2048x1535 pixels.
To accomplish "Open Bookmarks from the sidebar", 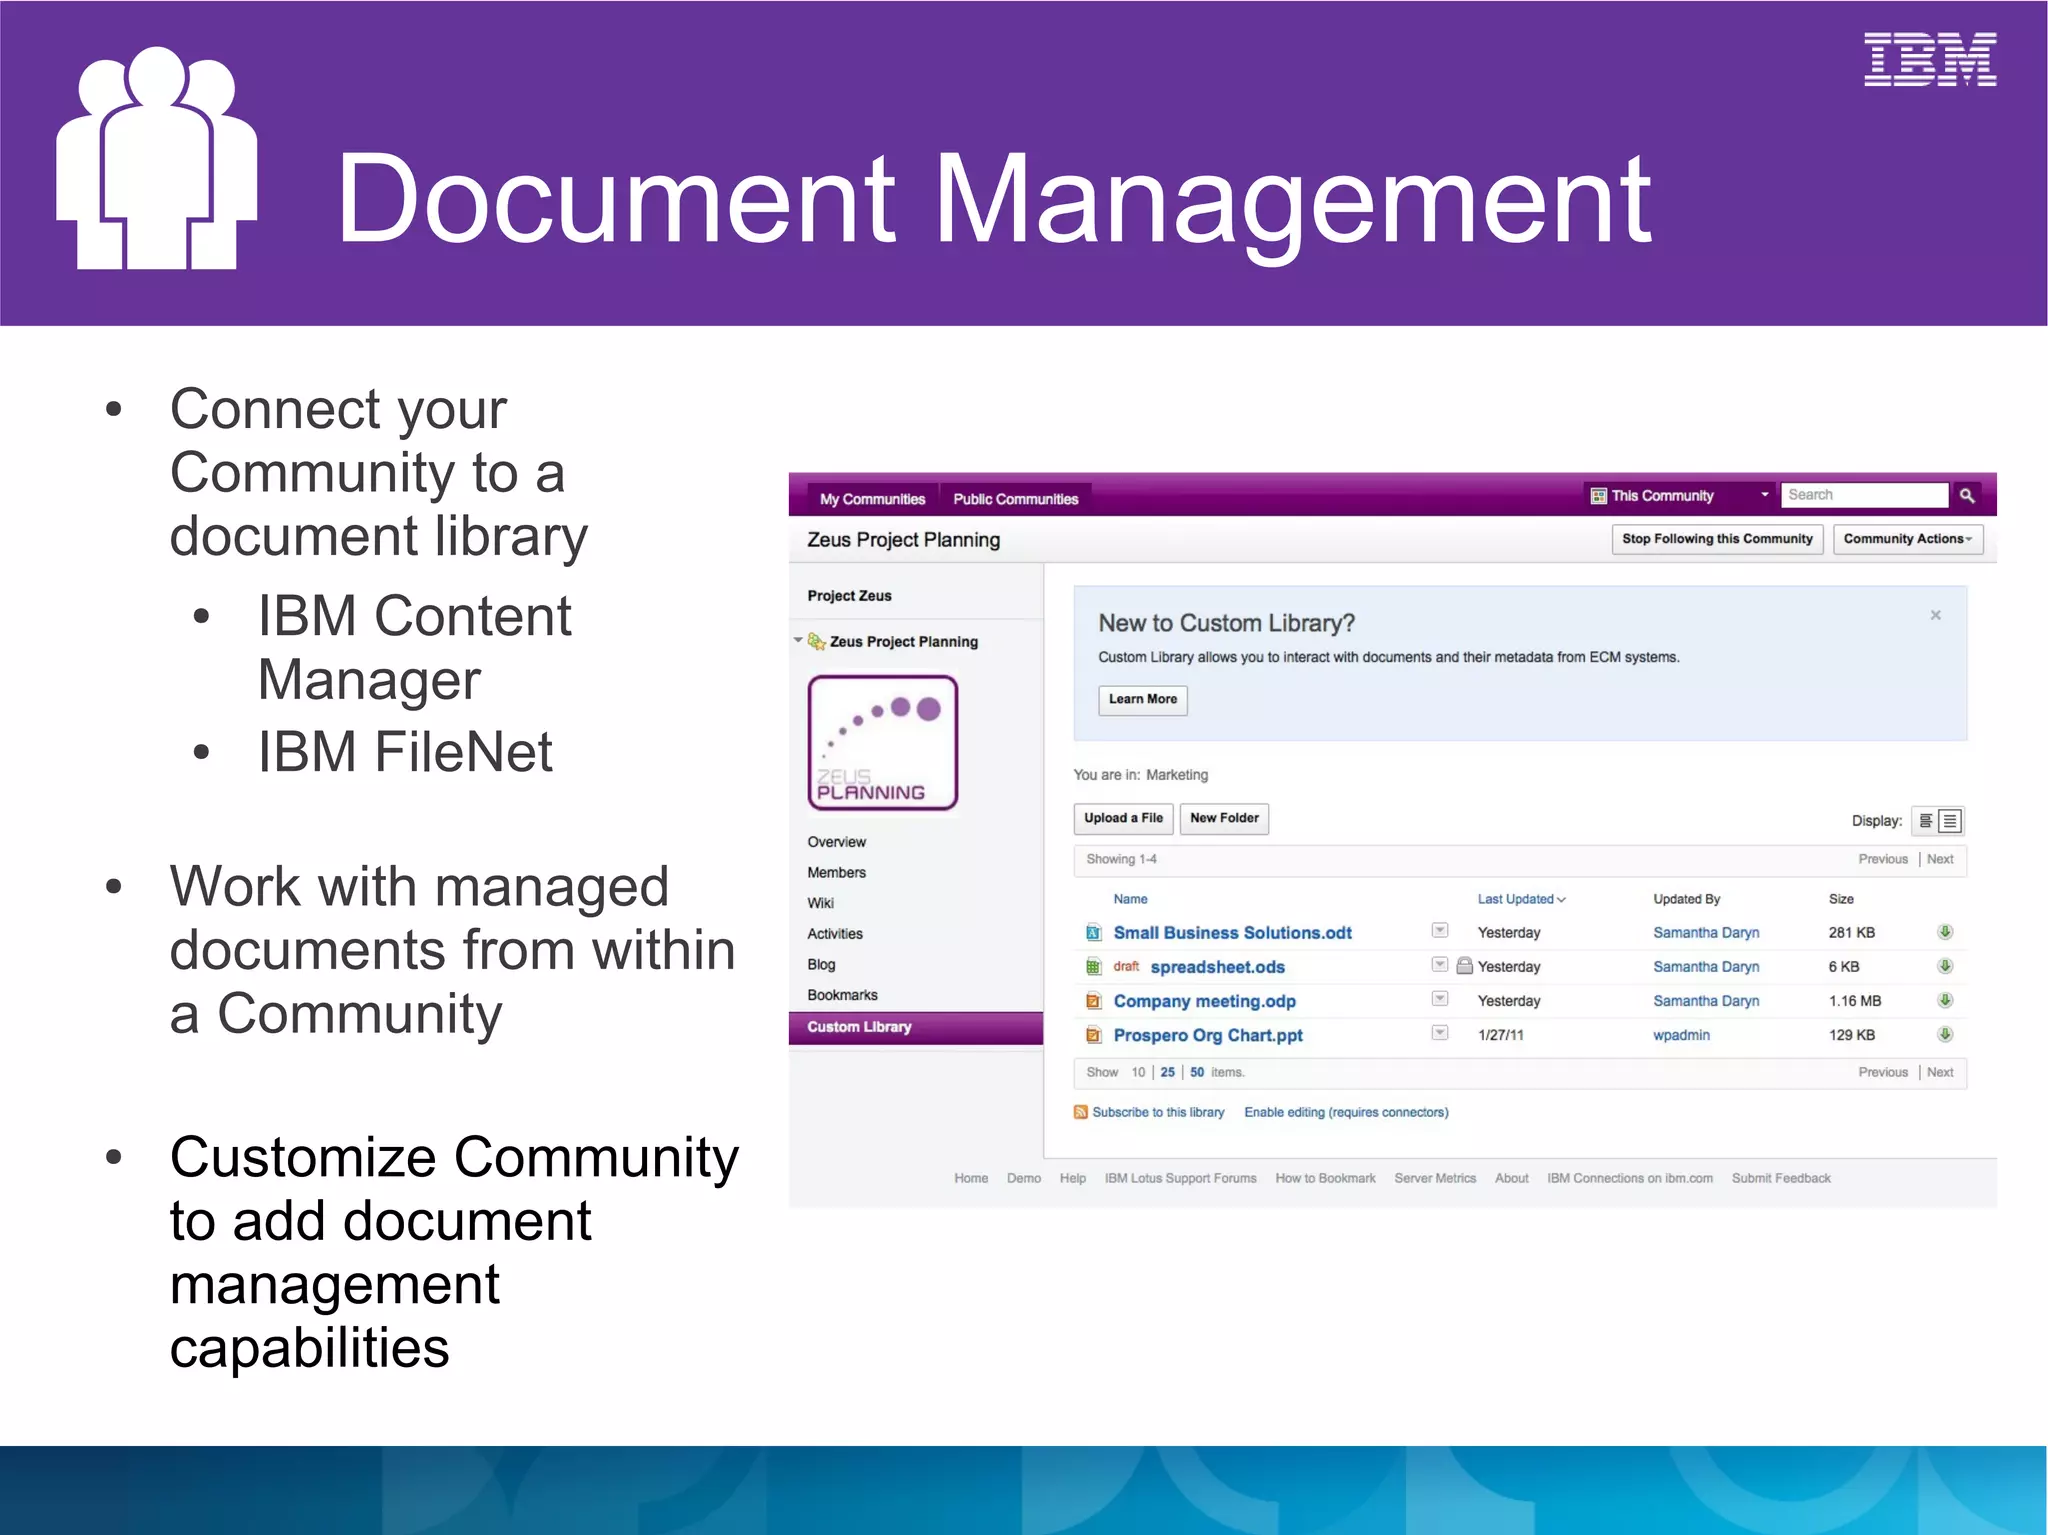I will click(842, 995).
